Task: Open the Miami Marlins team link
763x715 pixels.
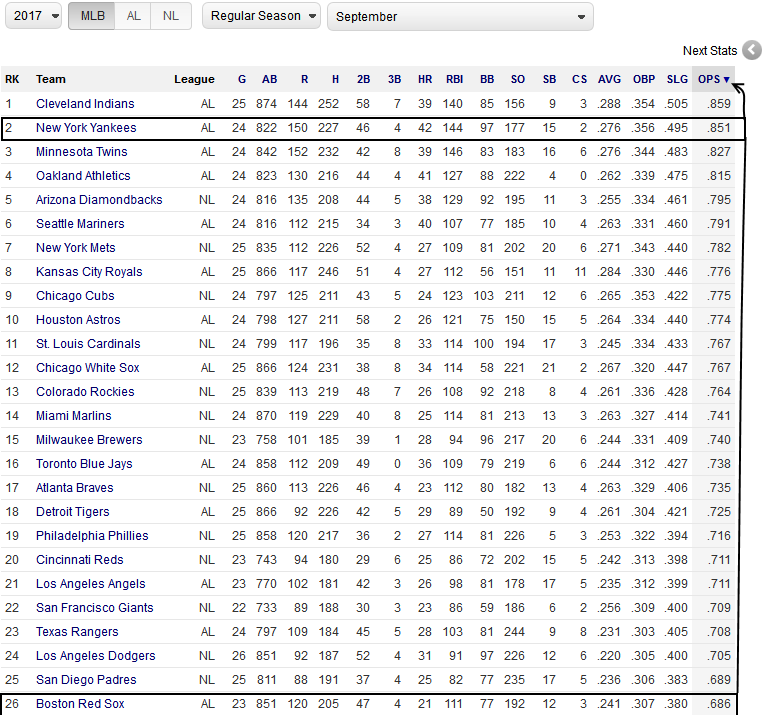Action: click(x=74, y=416)
